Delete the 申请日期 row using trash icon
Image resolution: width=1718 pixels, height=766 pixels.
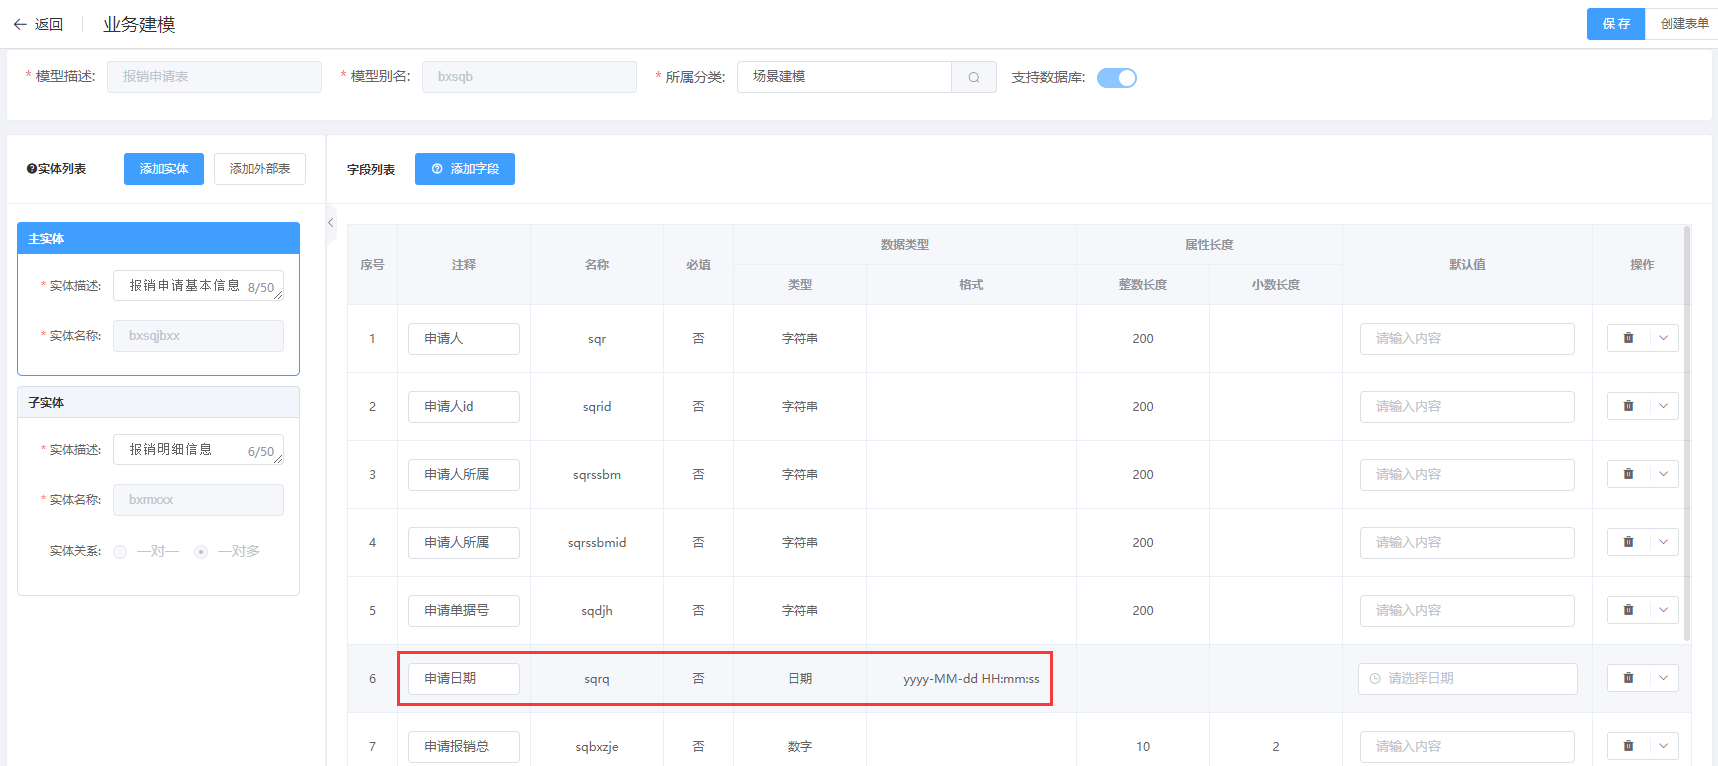(x=1628, y=678)
